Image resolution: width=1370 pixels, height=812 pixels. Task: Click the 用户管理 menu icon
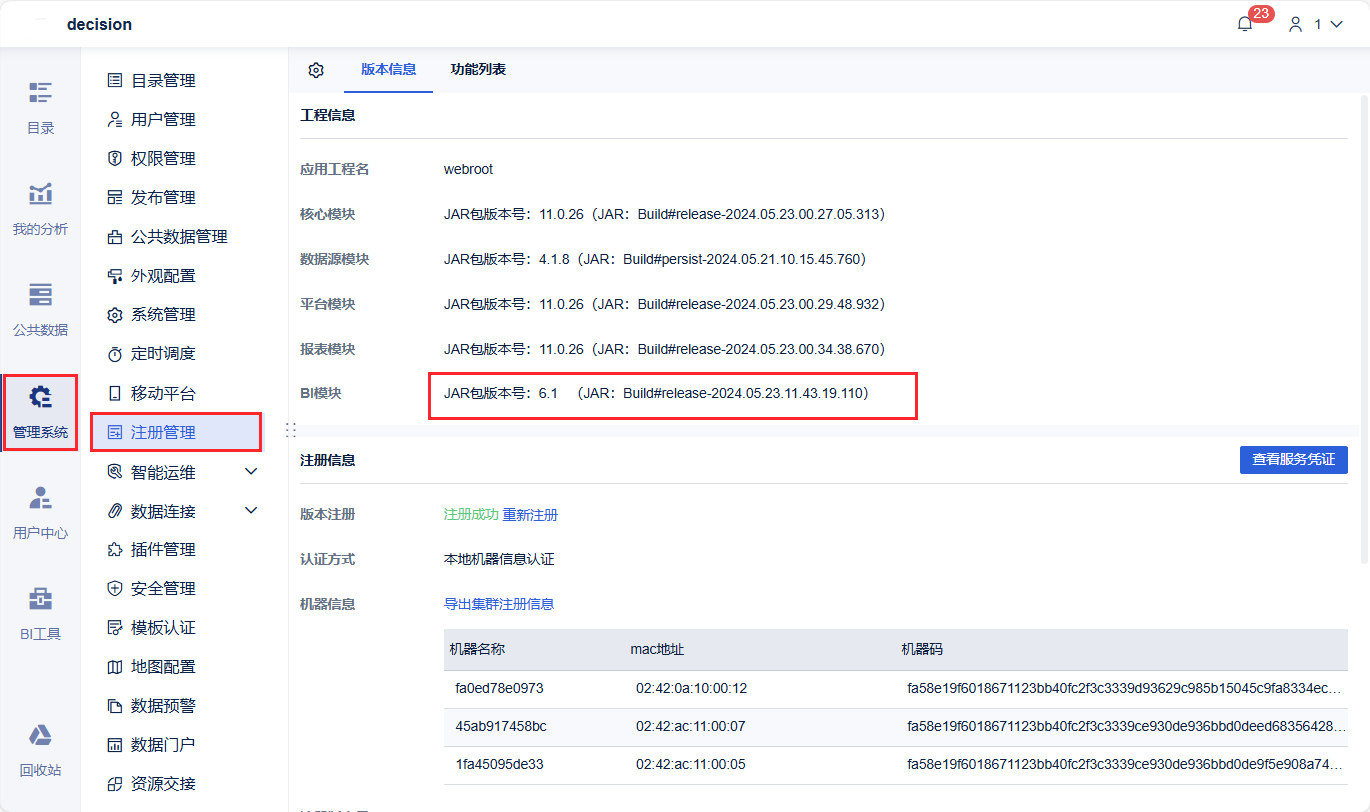point(115,119)
